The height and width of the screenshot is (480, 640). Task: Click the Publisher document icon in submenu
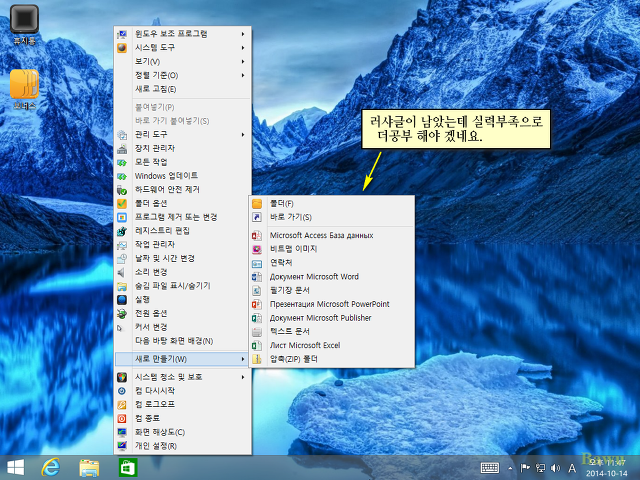pos(257,318)
